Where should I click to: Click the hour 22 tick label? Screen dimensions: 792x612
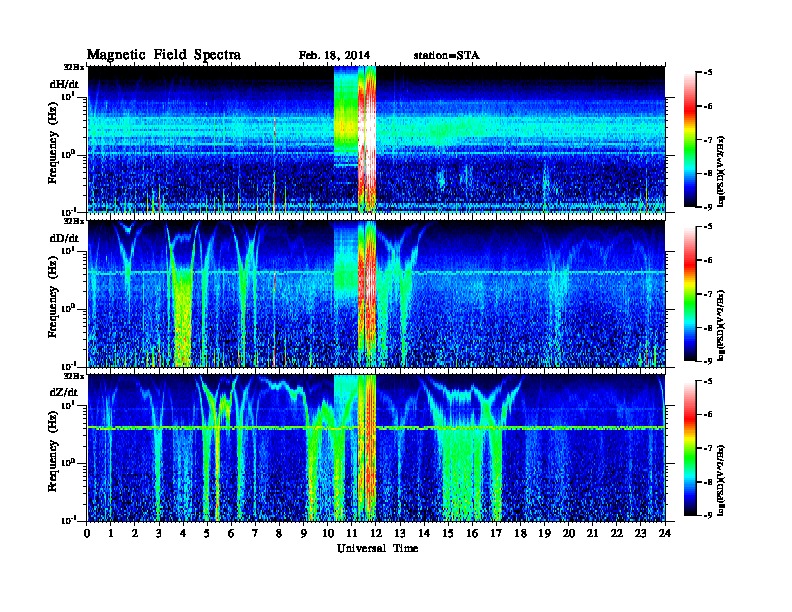pyautogui.click(x=617, y=533)
